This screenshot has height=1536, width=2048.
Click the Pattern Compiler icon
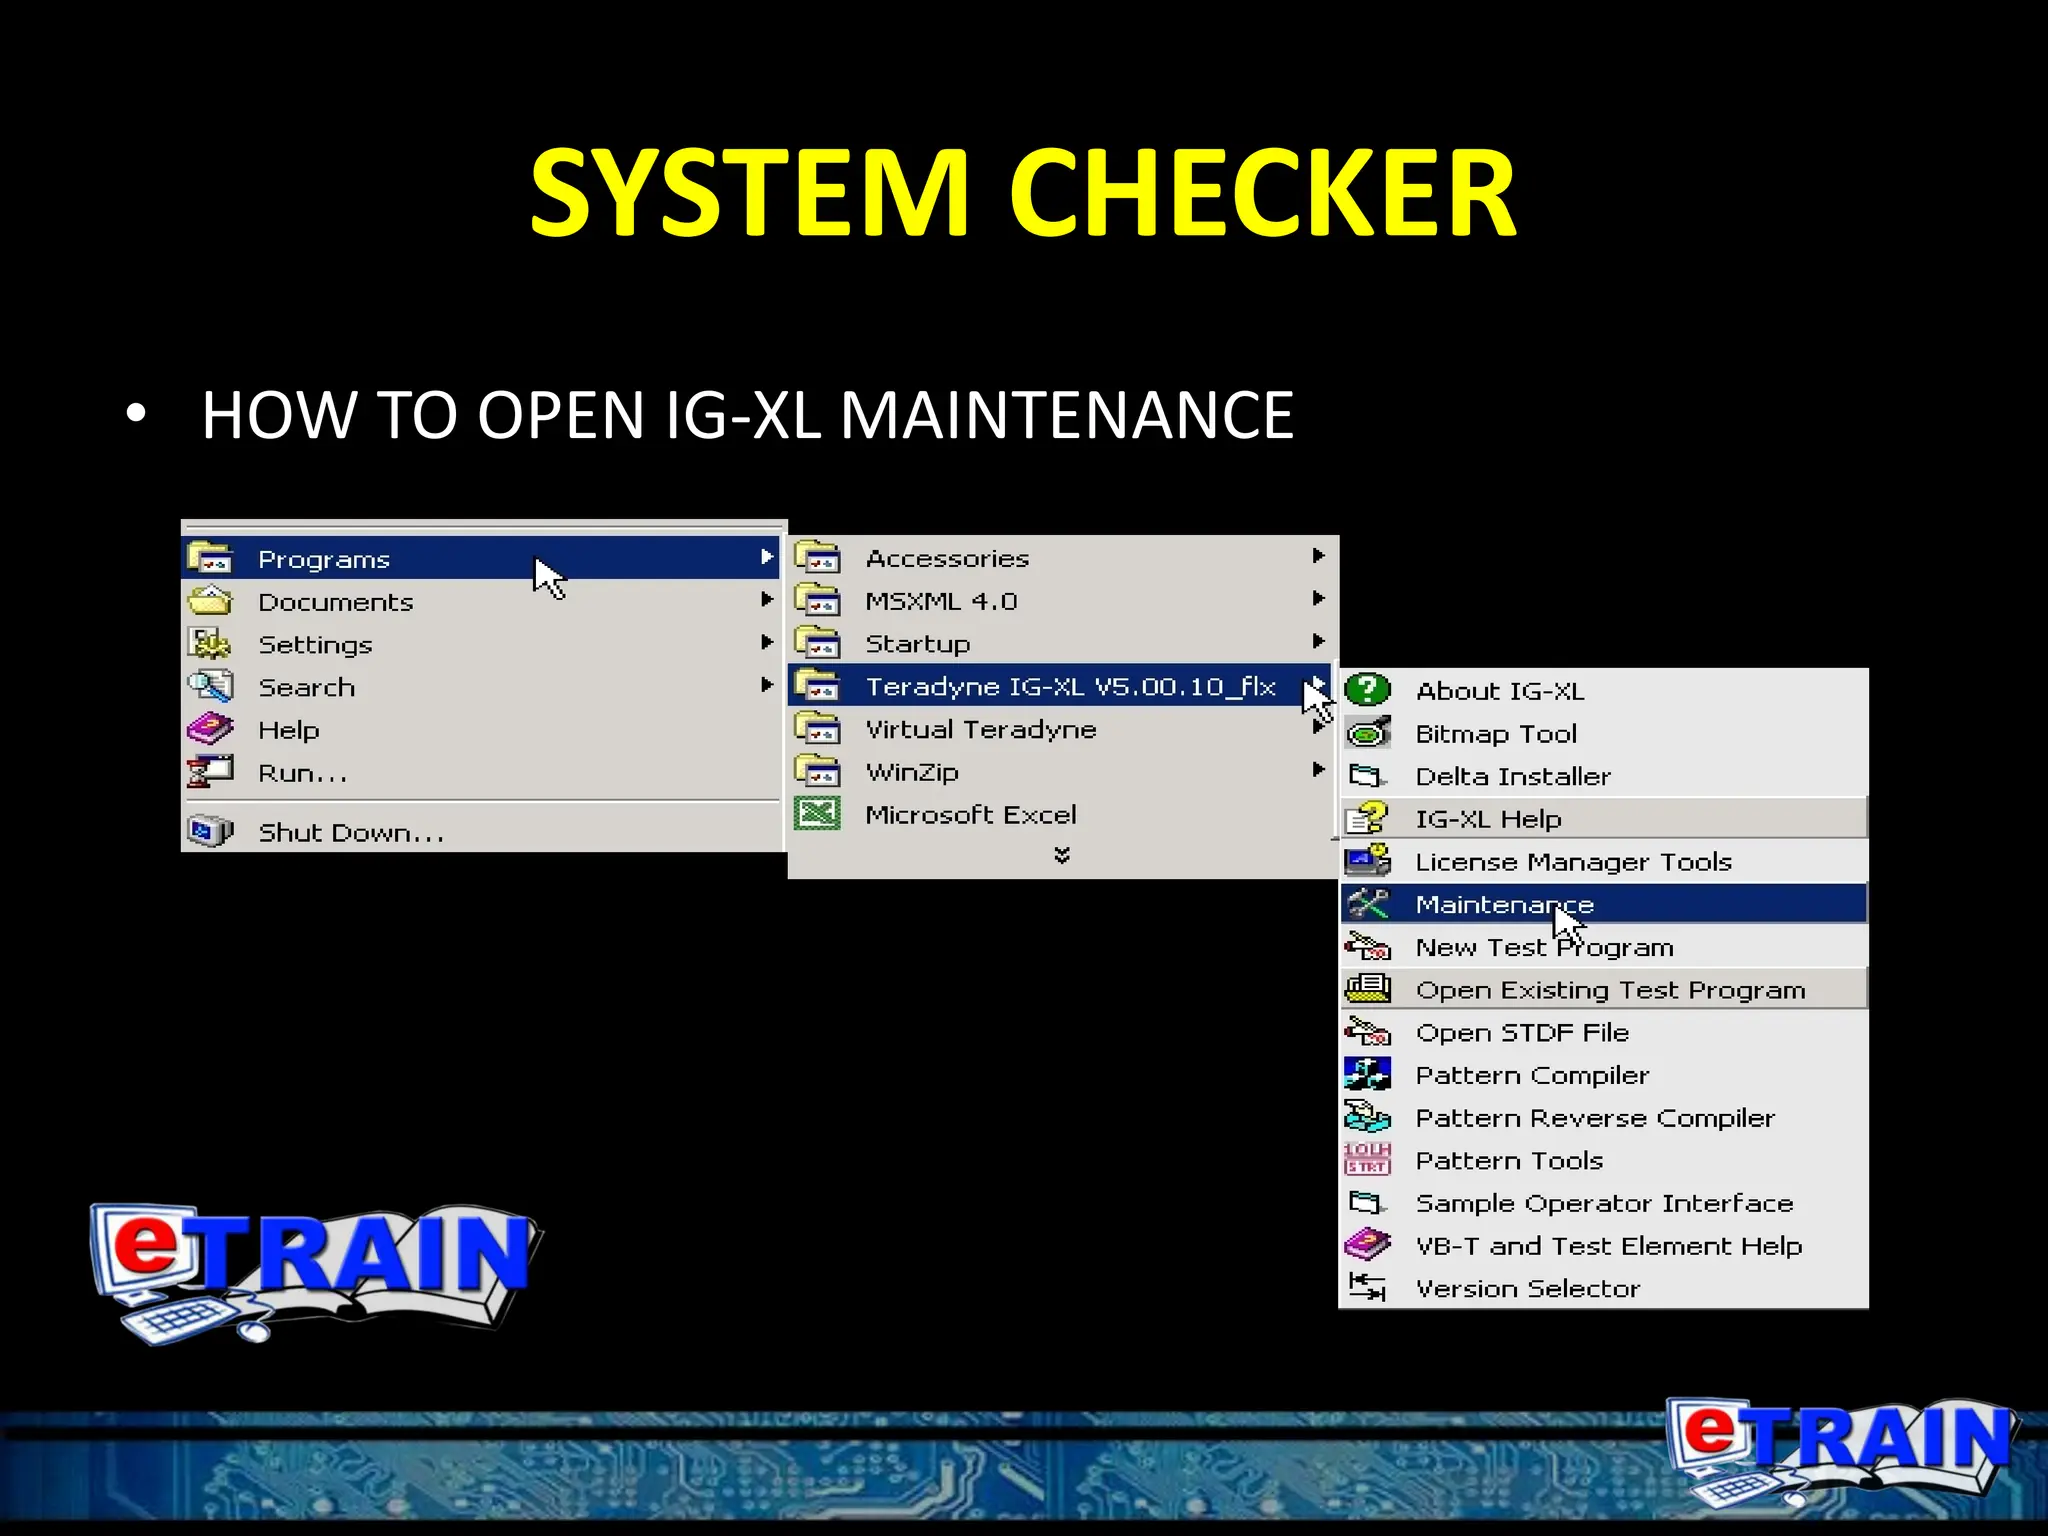[1368, 1074]
